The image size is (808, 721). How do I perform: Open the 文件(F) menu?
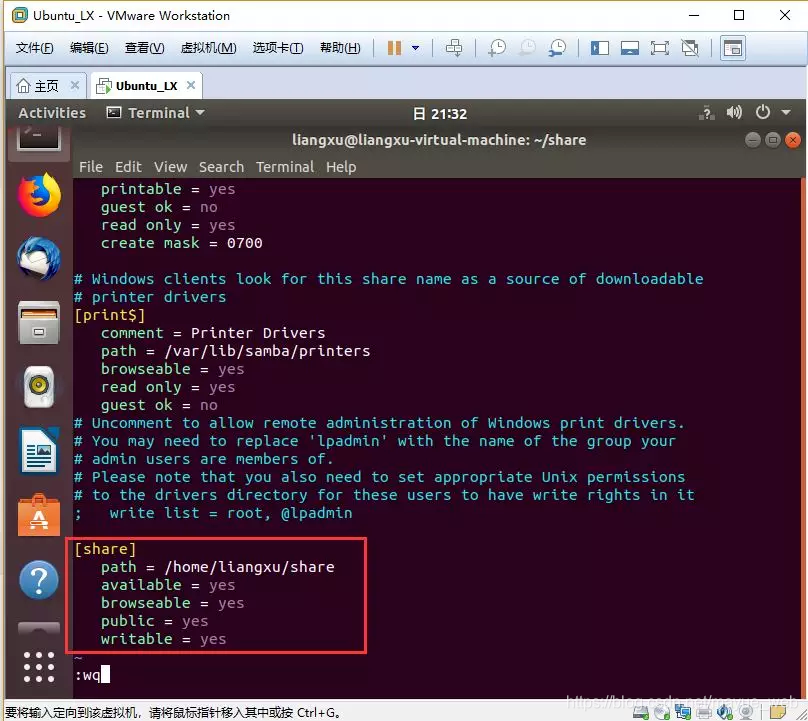click(35, 48)
